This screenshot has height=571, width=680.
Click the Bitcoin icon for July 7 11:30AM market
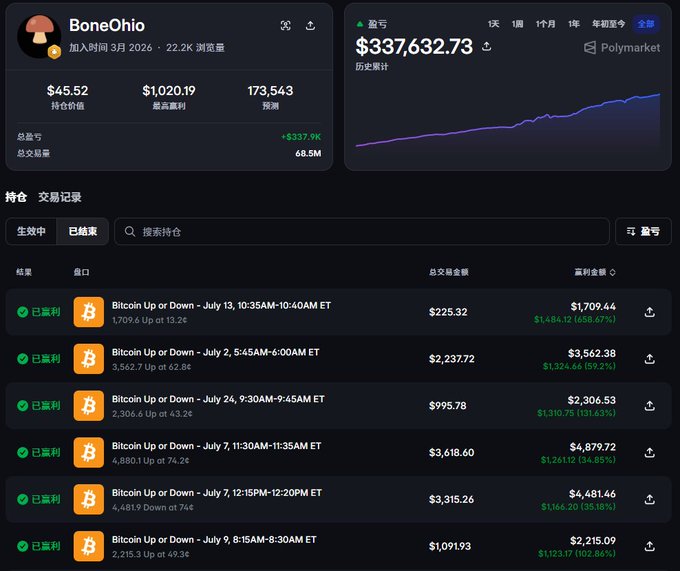(x=88, y=452)
